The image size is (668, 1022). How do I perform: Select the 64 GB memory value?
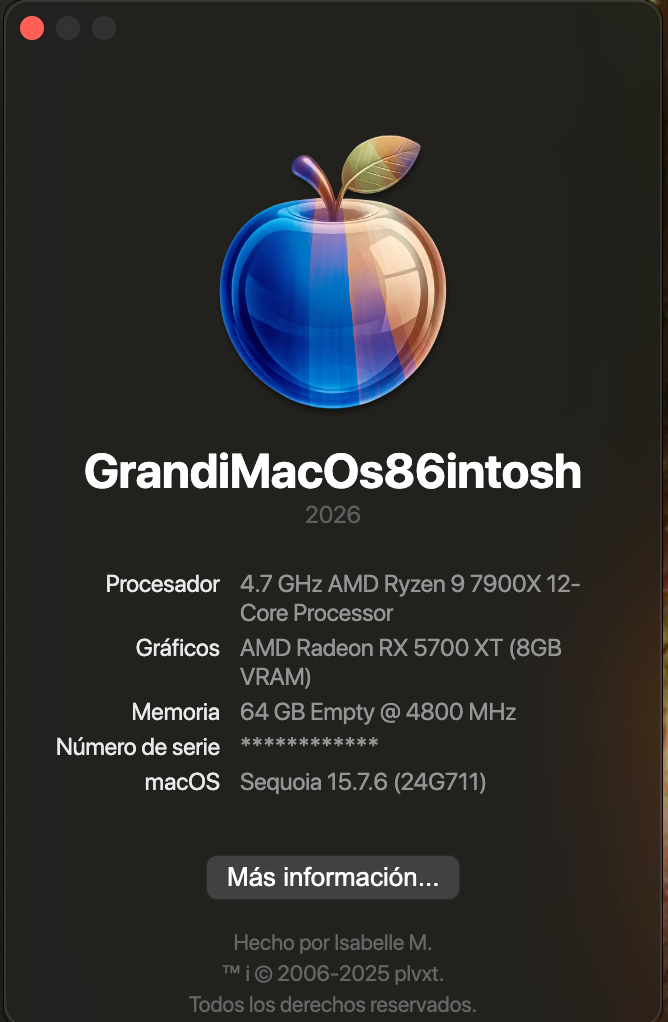378,712
